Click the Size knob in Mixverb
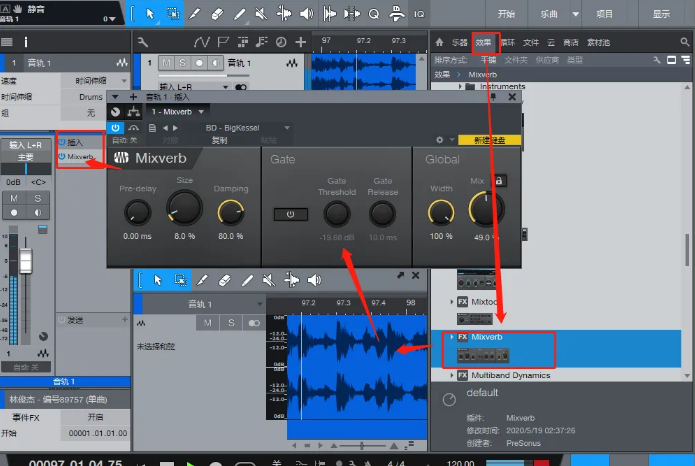The height and width of the screenshot is (466, 695). tap(184, 208)
